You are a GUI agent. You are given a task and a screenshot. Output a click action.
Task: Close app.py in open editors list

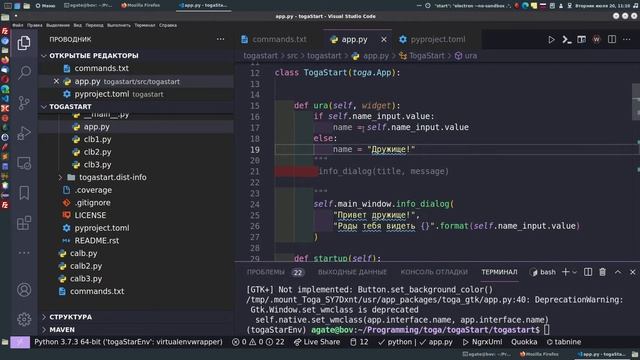(56, 81)
